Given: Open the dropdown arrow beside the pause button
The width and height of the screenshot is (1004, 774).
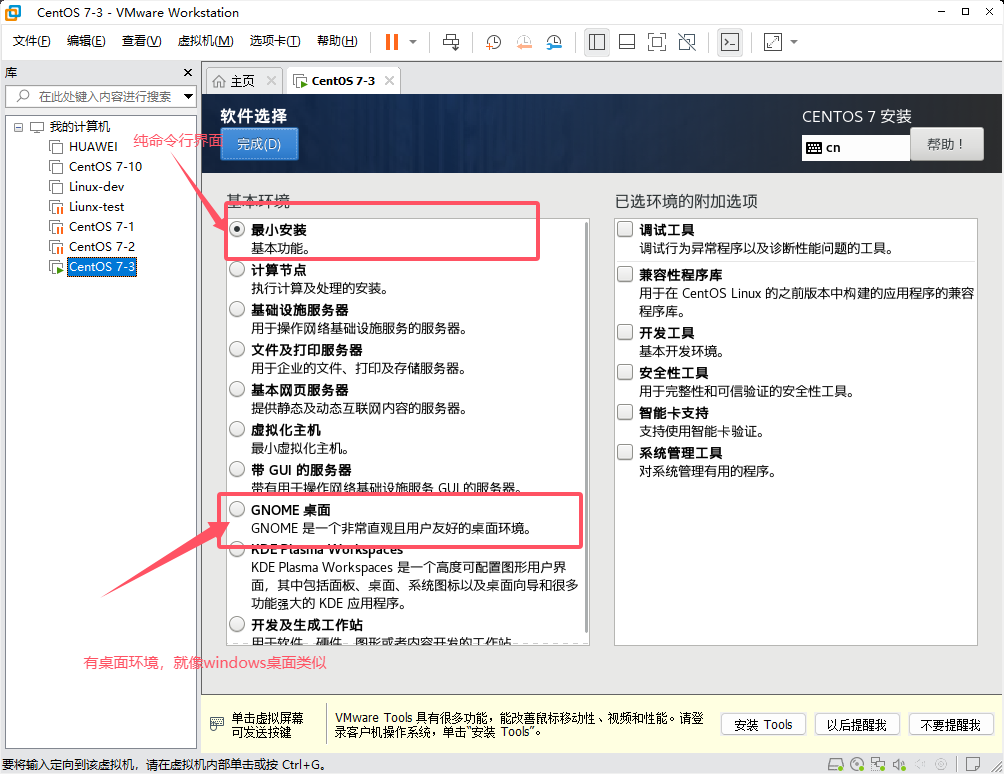Looking at the screenshot, I should 413,42.
